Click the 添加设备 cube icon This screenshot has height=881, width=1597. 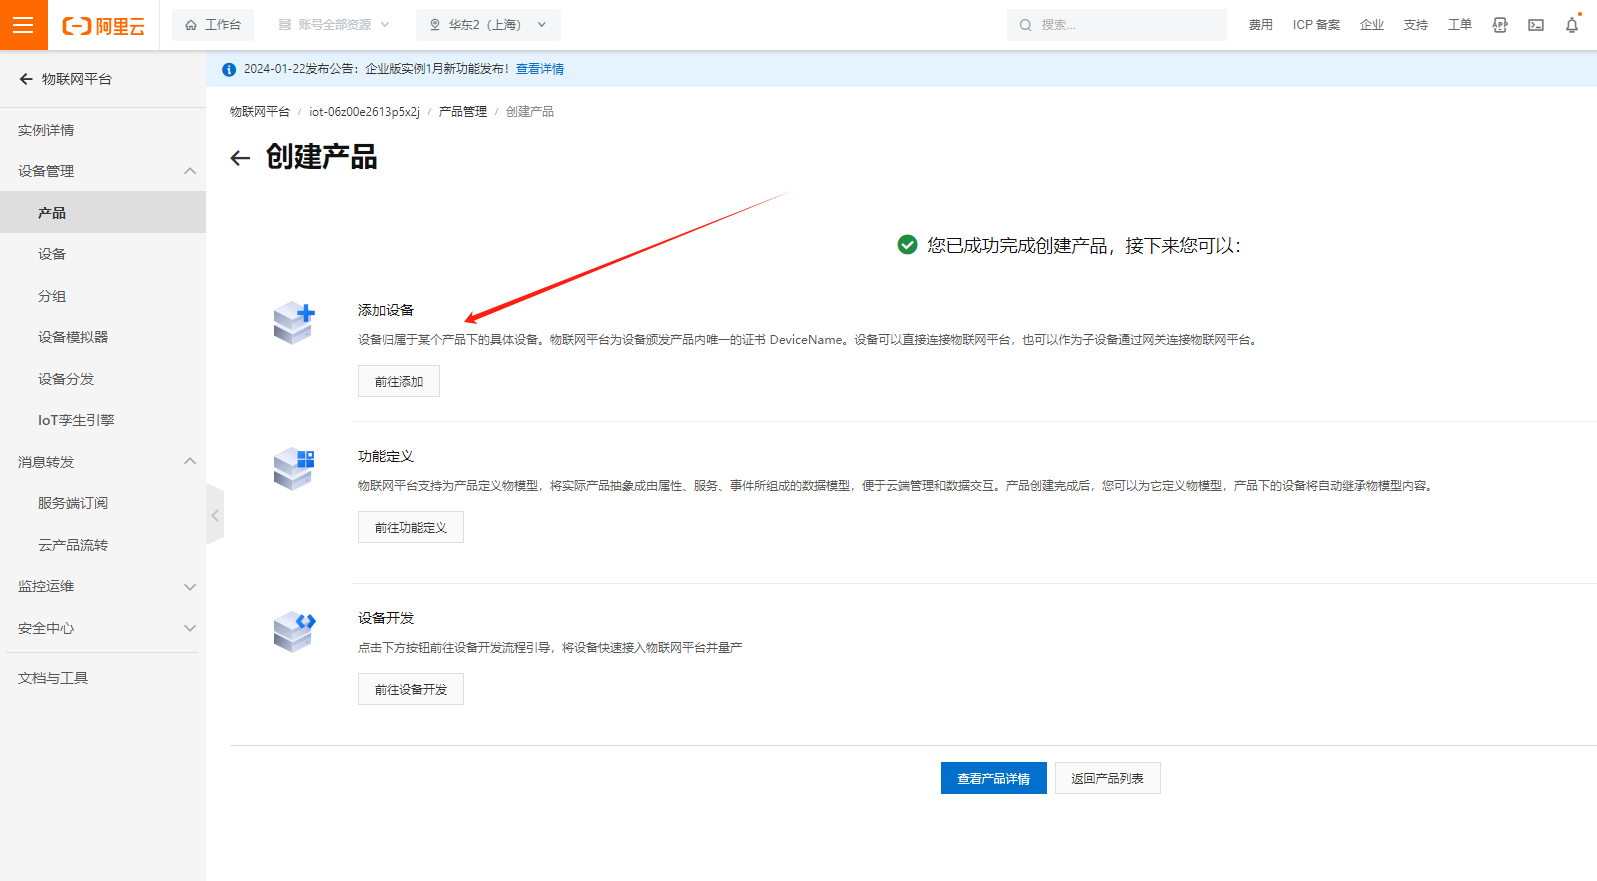click(294, 323)
